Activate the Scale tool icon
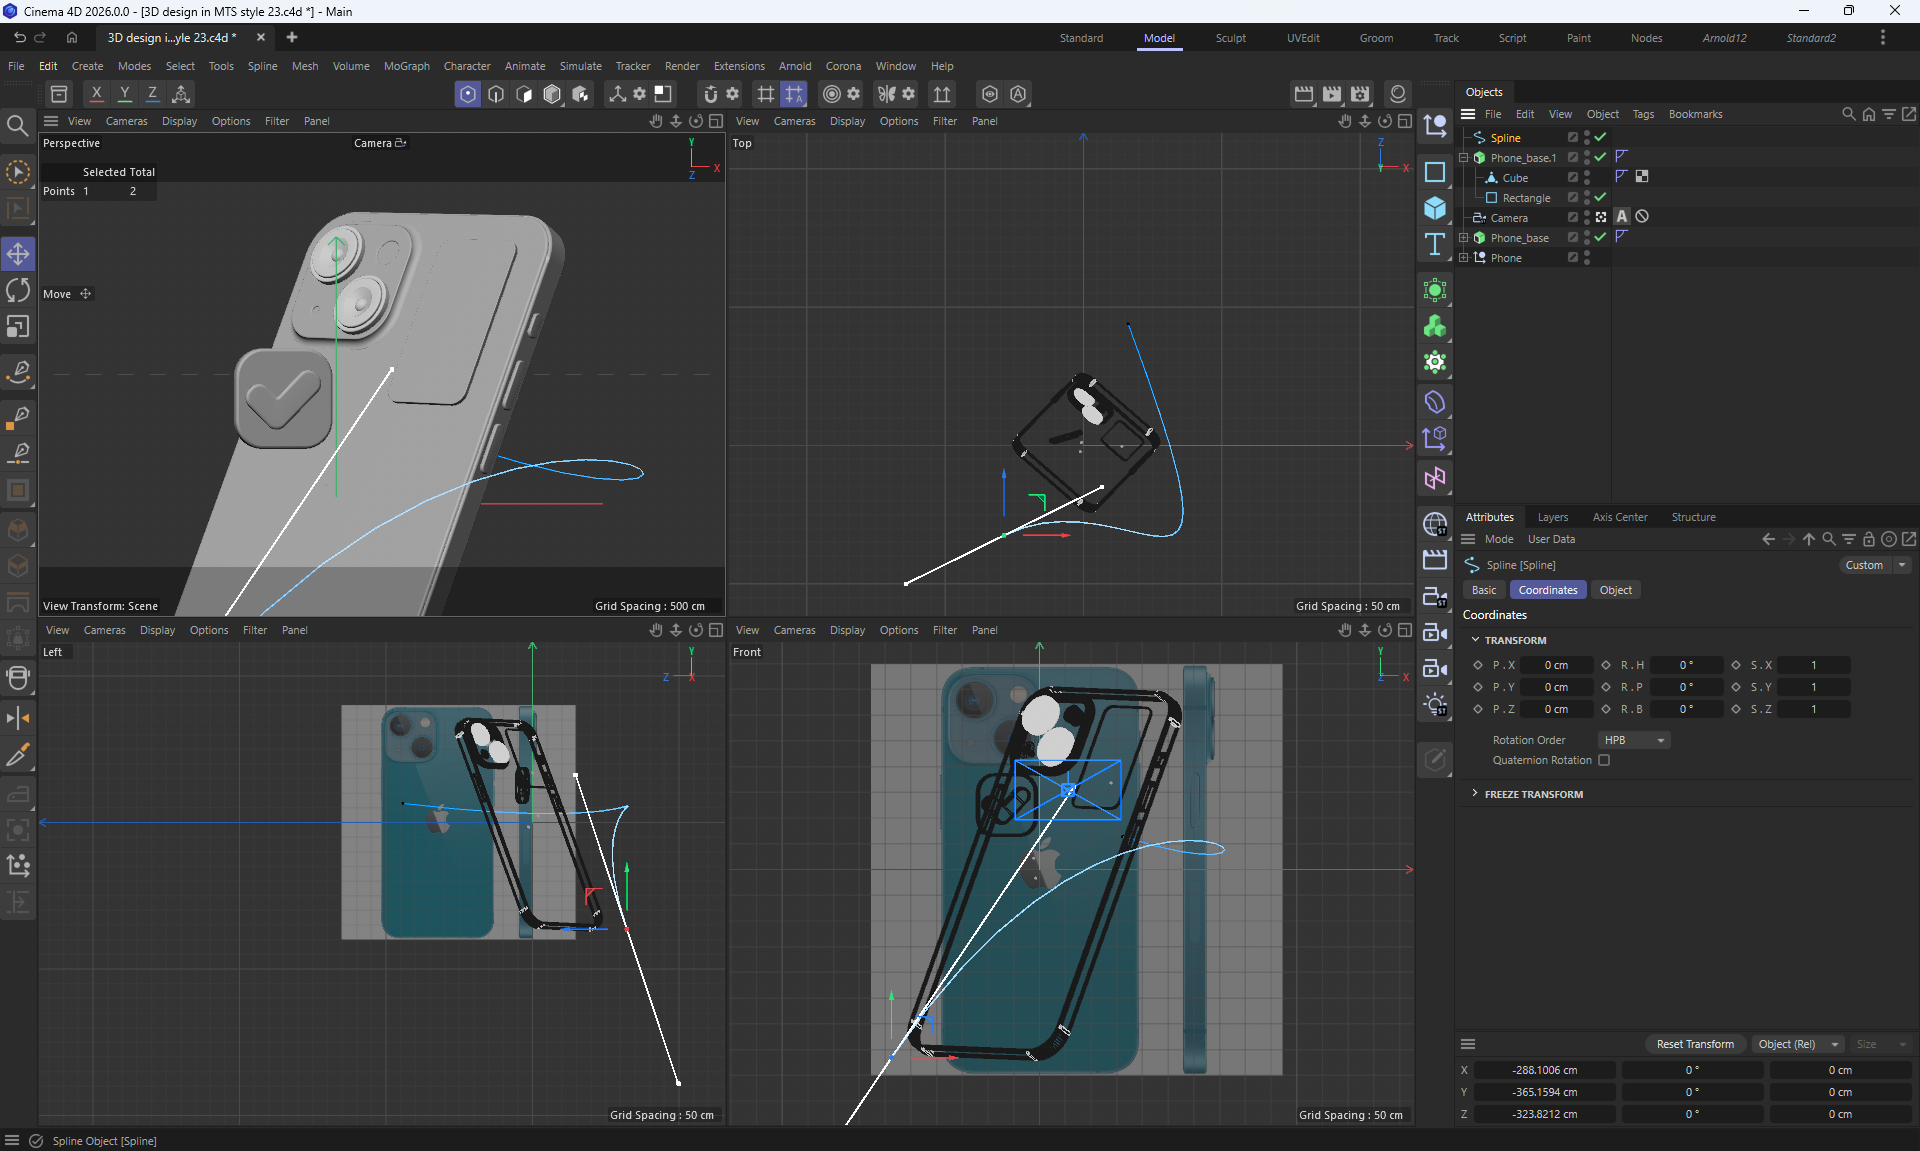Image resolution: width=1920 pixels, height=1151 pixels. pyautogui.click(x=18, y=327)
